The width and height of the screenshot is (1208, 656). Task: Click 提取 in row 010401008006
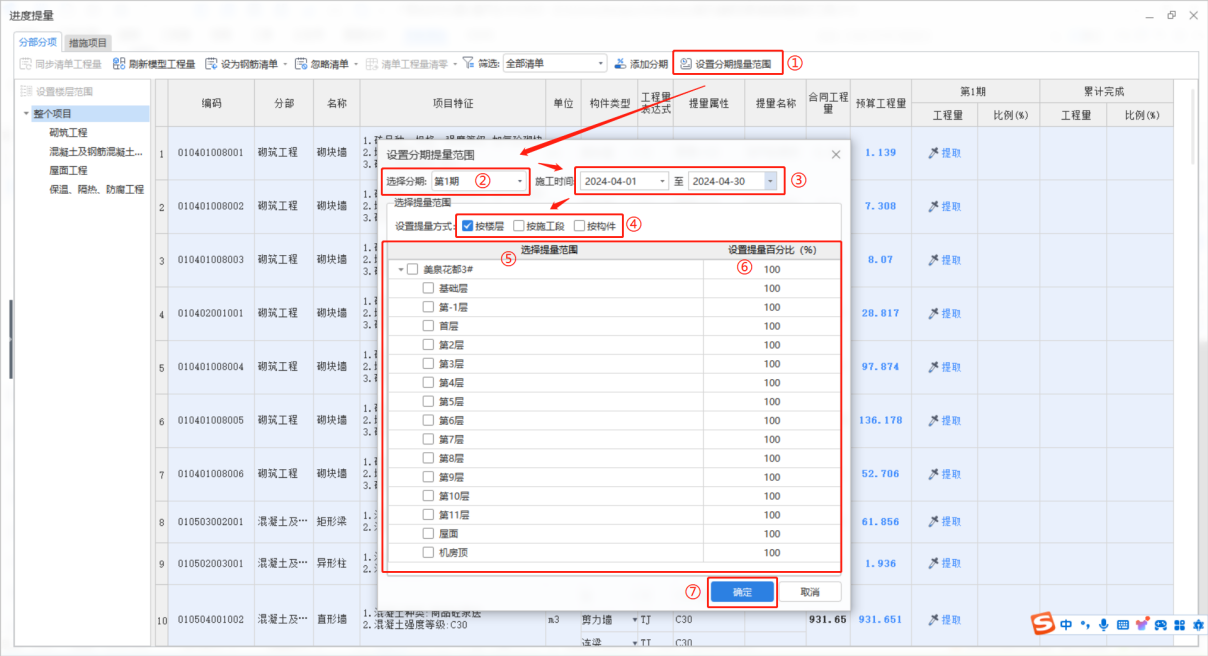pos(944,474)
